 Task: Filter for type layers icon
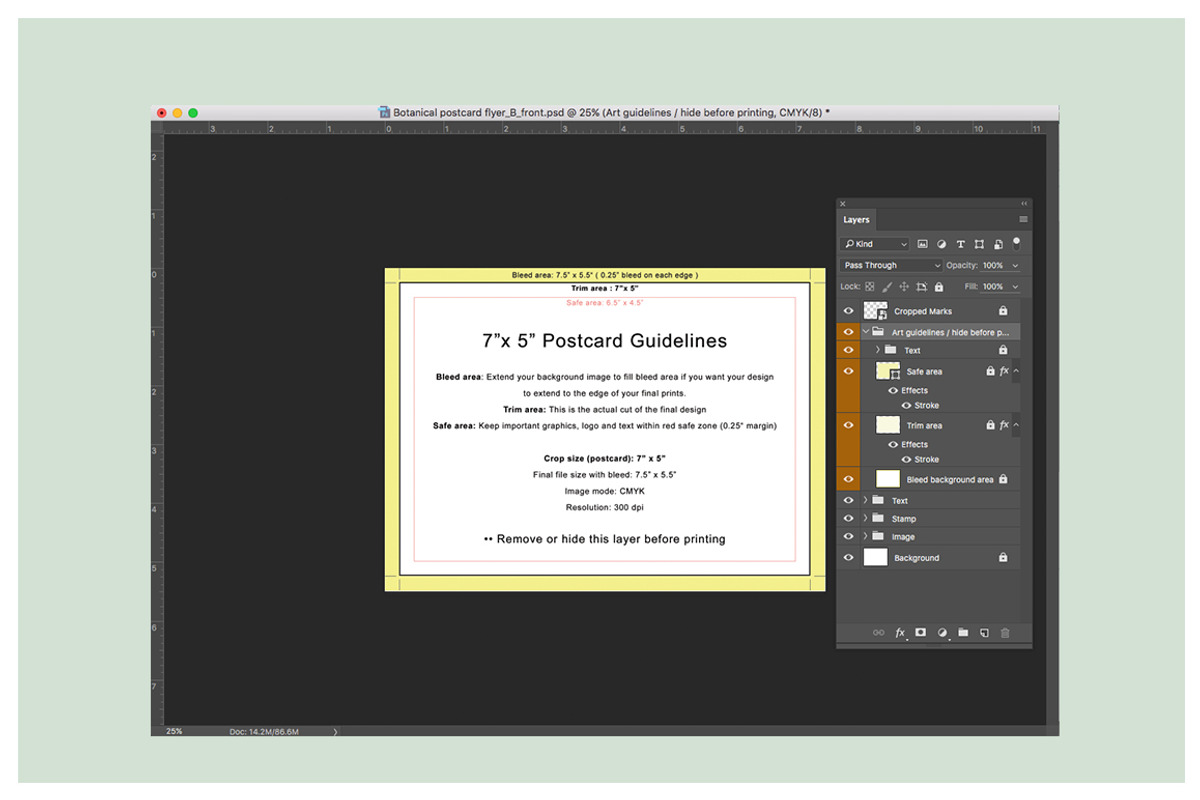[960, 244]
